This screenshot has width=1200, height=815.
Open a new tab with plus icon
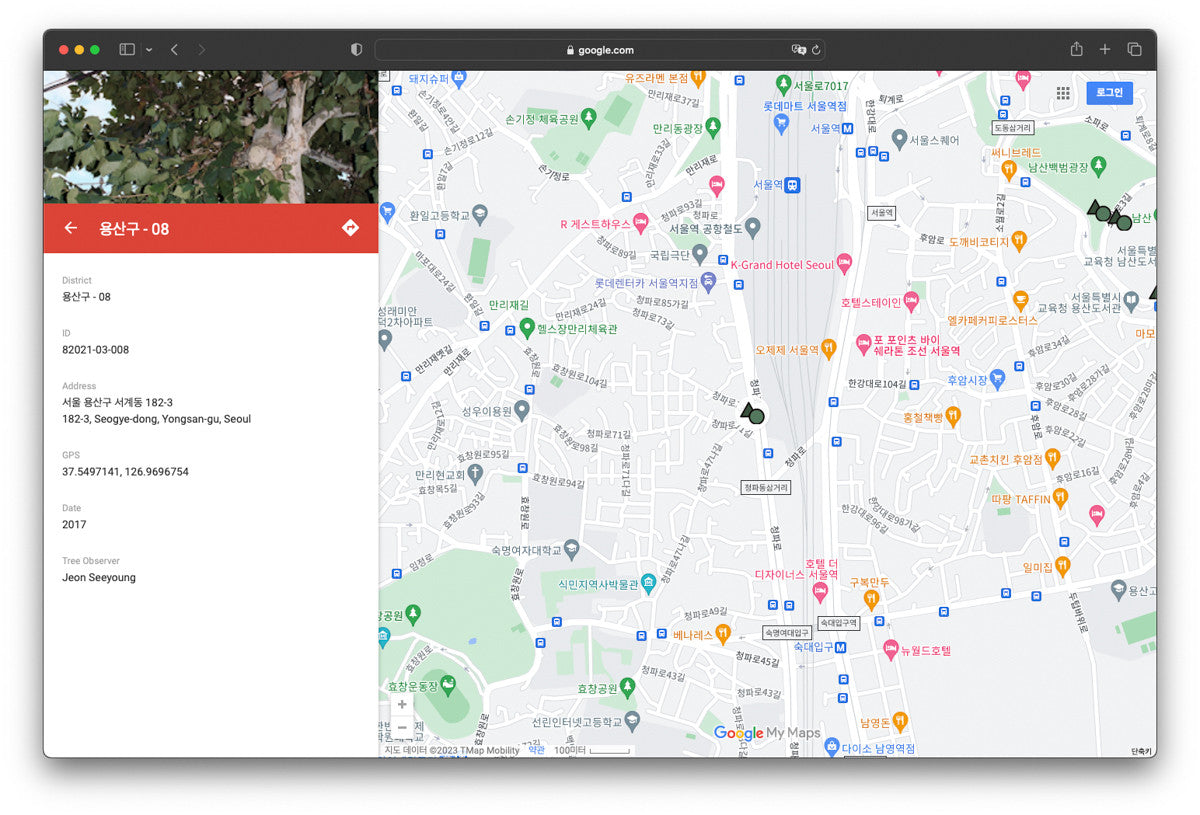tap(1105, 49)
